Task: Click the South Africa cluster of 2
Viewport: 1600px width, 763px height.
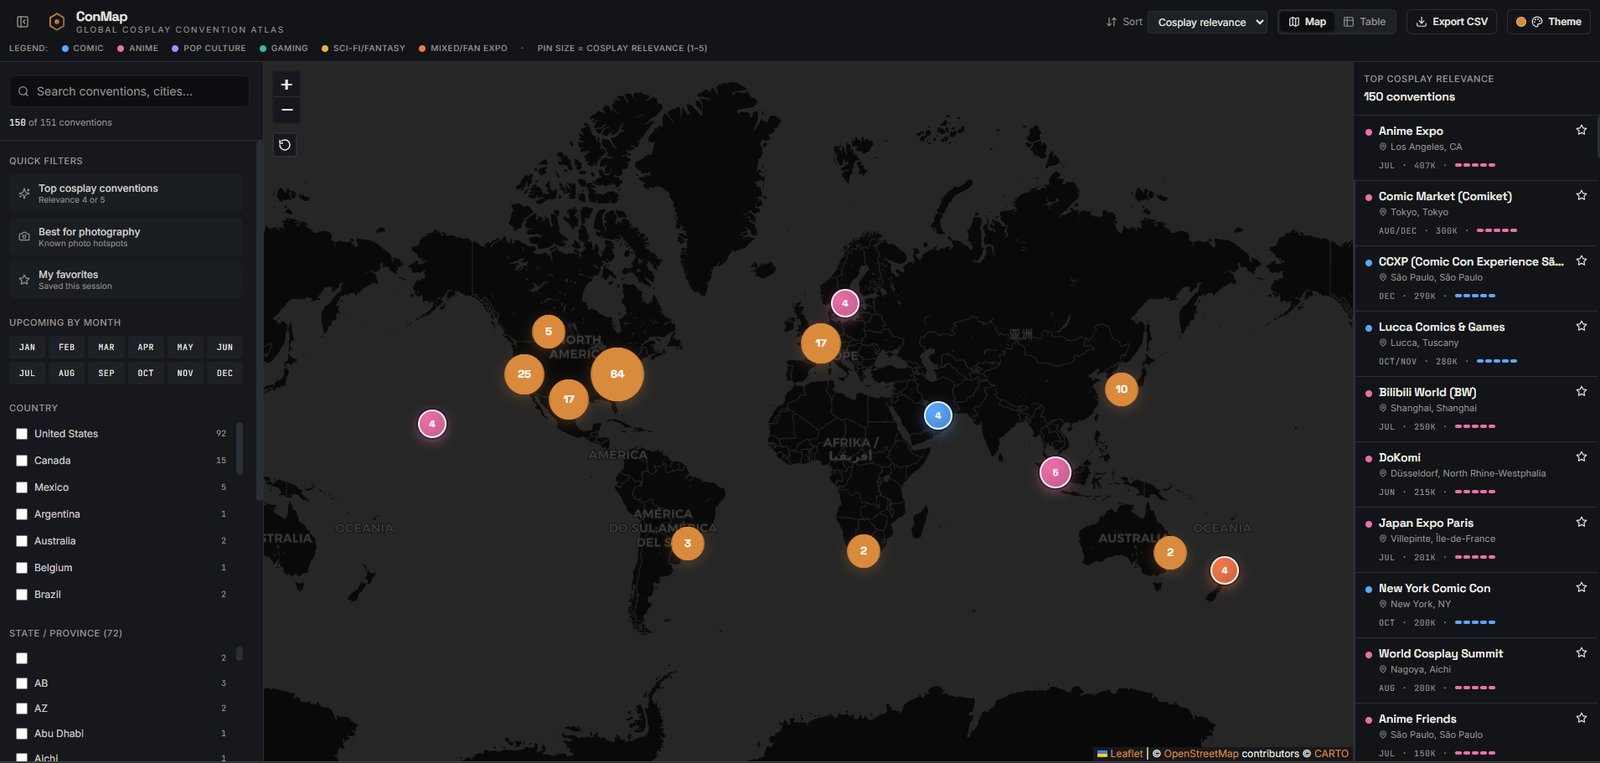Action: tap(863, 550)
